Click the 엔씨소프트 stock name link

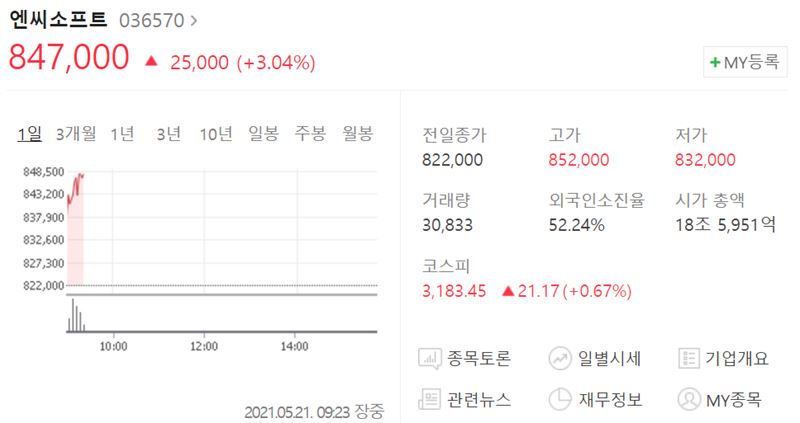point(59,19)
